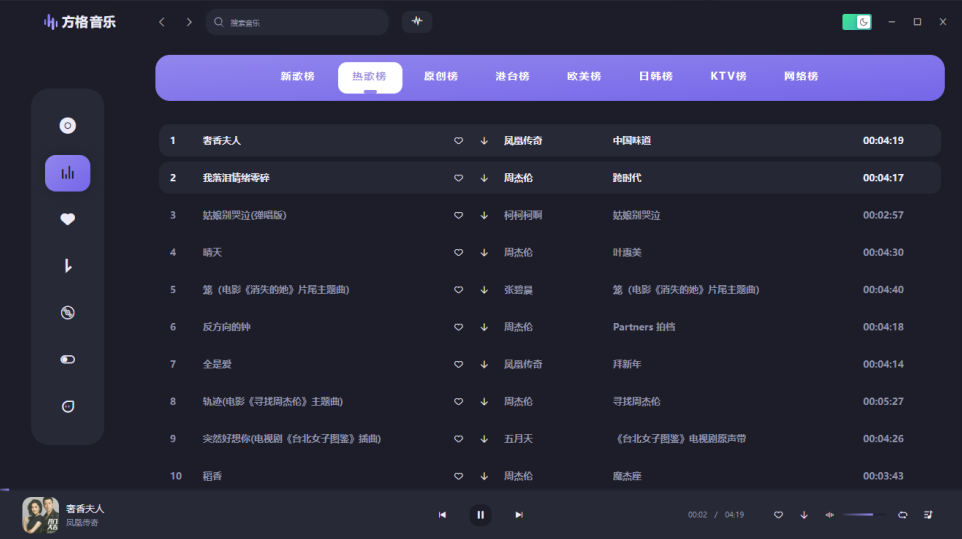Like the song 奢香夫人 in row 1
Screen dimensions: 962x539
point(458,140)
